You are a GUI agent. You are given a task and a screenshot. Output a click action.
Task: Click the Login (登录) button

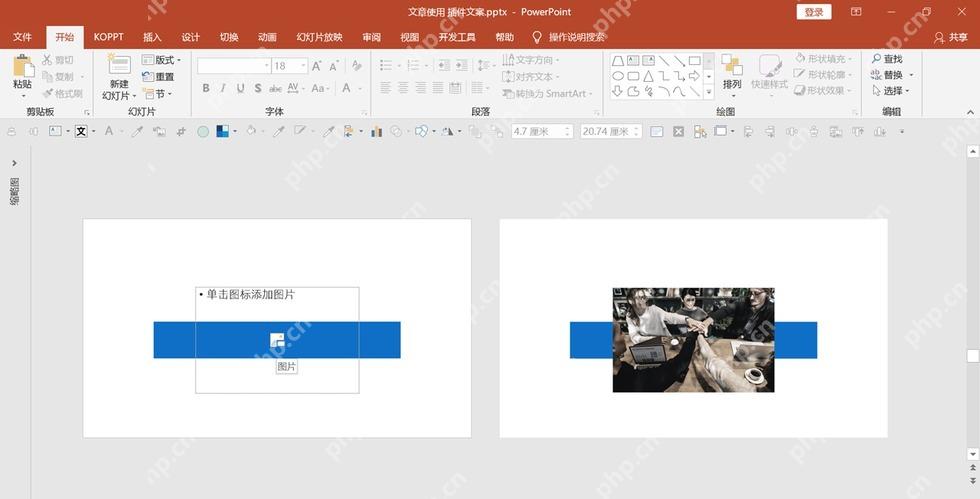[814, 12]
